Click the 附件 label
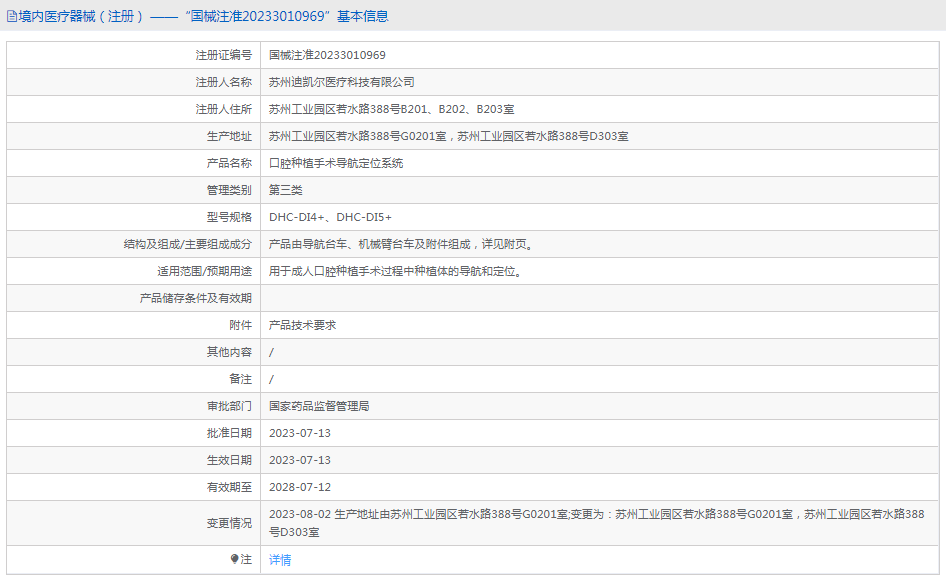 [x=240, y=325]
